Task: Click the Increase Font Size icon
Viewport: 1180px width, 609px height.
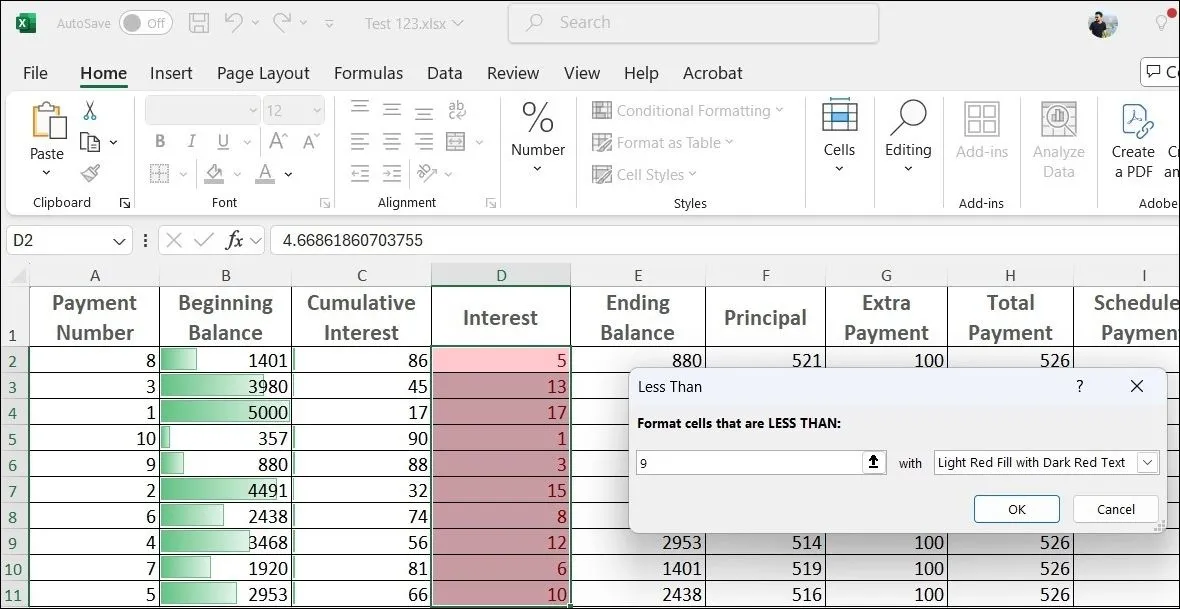Action: click(278, 141)
